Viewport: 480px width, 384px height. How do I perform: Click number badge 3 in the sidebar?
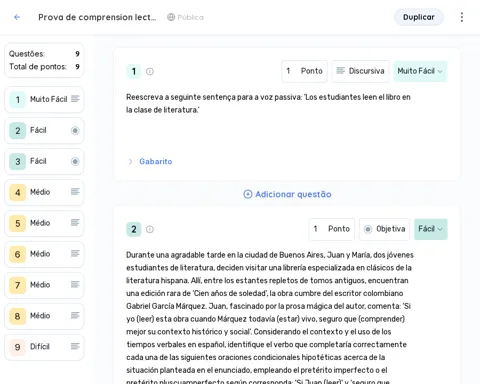click(18, 161)
